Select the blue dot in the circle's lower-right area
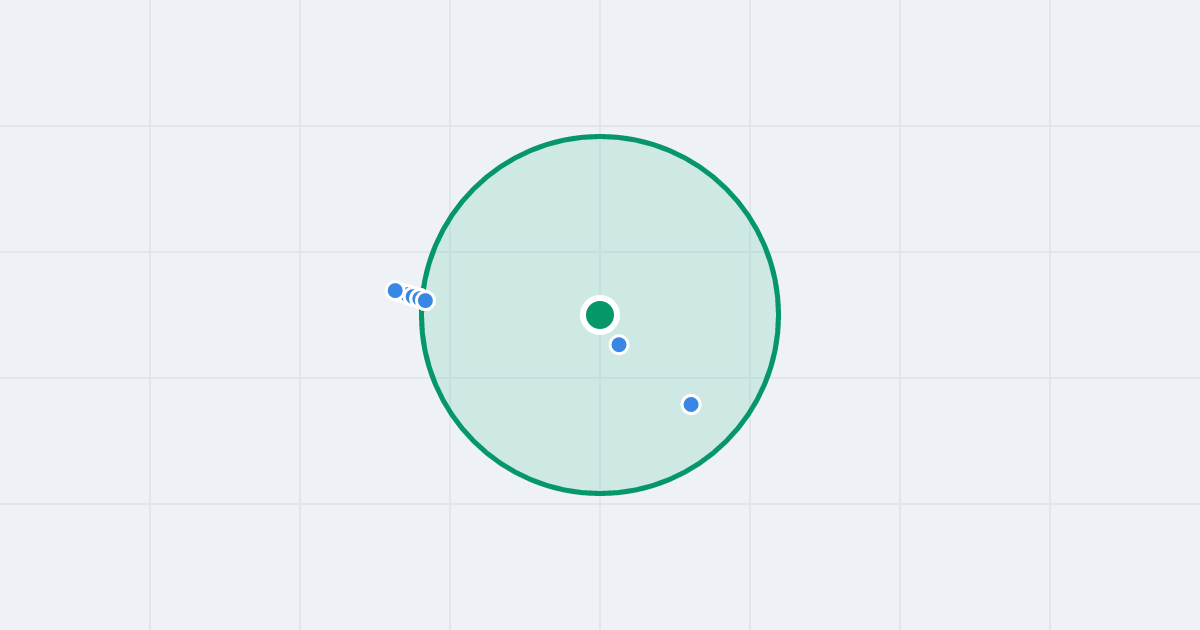This screenshot has width=1200, height=630. click(691, 405)
